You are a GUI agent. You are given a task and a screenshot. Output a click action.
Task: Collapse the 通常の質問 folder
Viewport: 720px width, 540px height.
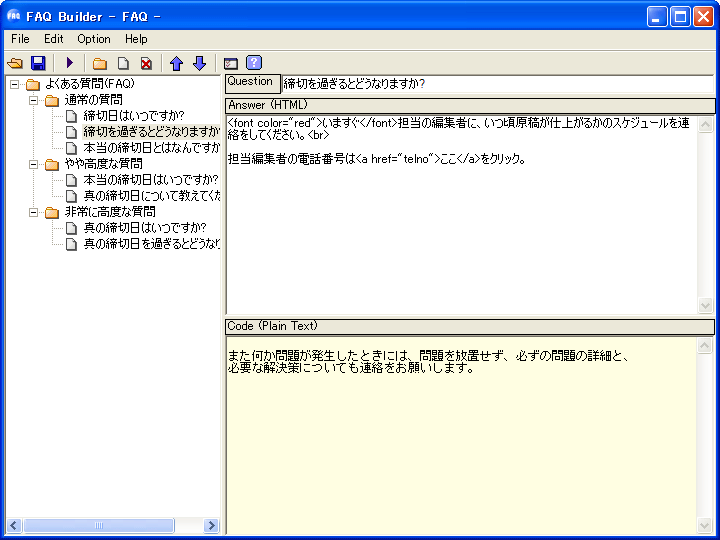pos(33,100)
